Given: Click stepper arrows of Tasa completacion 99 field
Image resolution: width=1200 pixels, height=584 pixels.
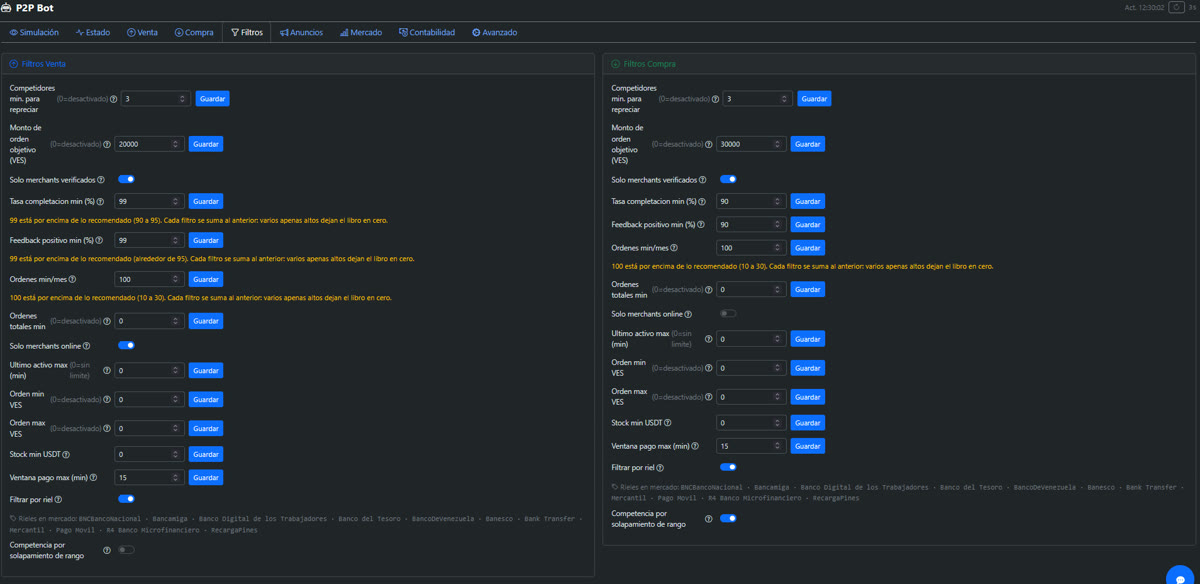Looking at the screenshot, I should coord(176,202).
